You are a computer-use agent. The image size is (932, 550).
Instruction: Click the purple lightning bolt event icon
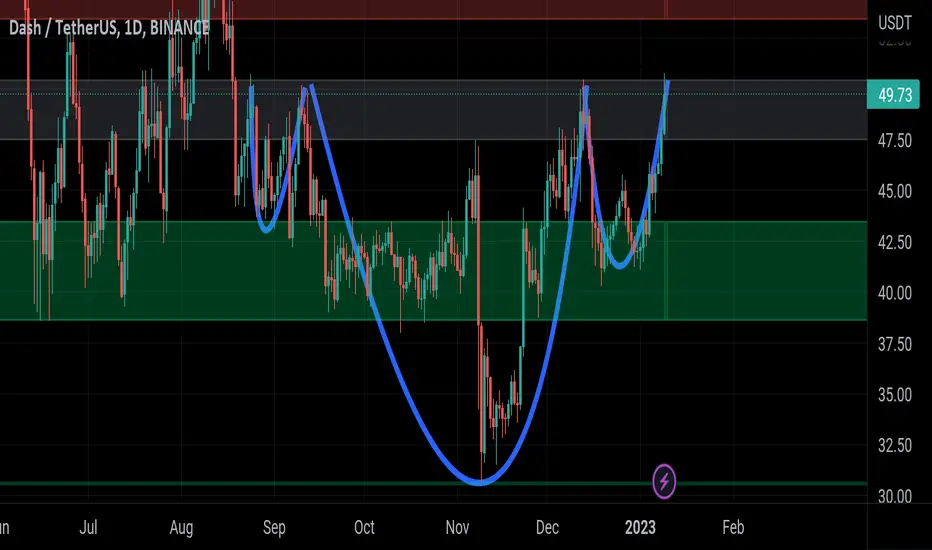[664, 481]
